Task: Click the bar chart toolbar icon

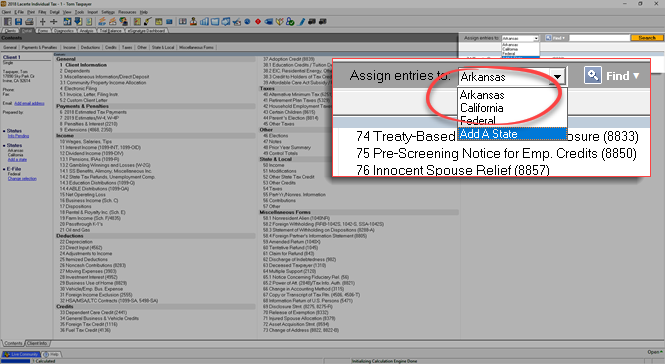Action: pyautogui.click(x=204, y=21)
